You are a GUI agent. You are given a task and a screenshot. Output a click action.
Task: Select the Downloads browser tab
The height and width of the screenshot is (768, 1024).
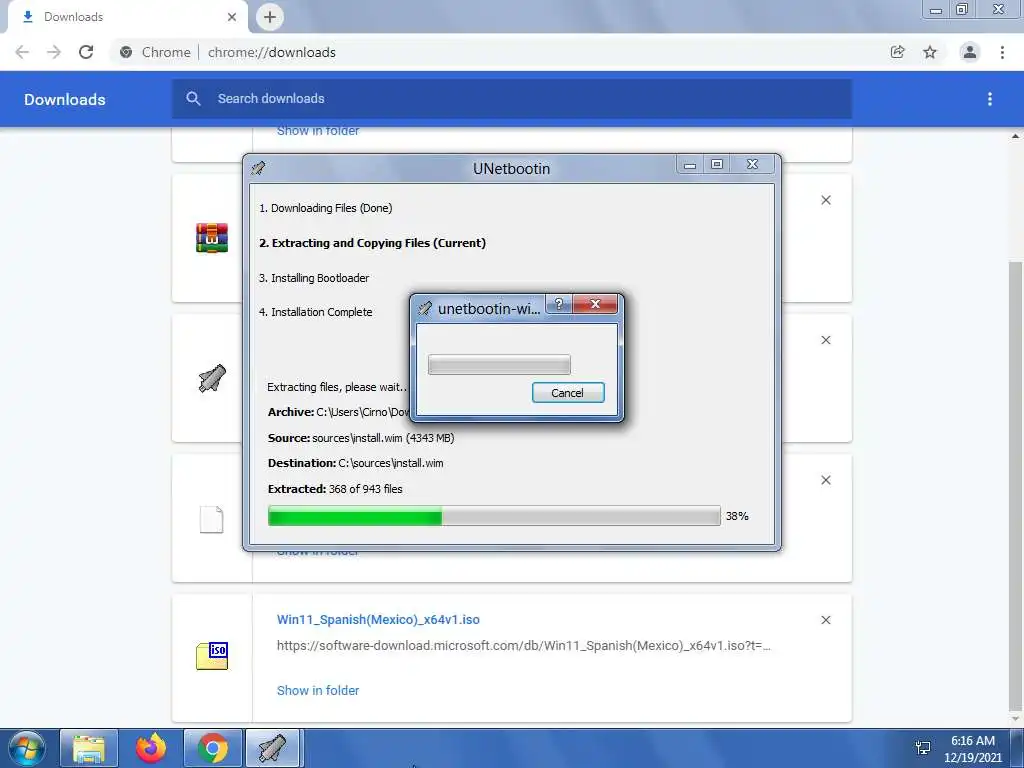point(127,17)
